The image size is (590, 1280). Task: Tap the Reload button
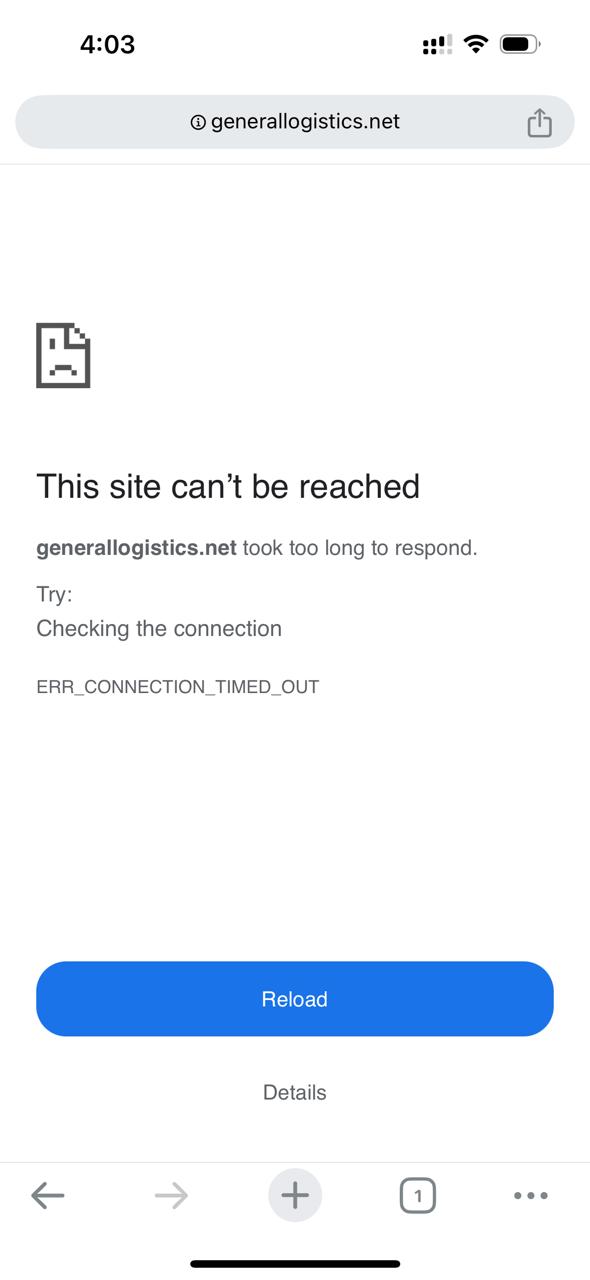click(x=295, y=999)
